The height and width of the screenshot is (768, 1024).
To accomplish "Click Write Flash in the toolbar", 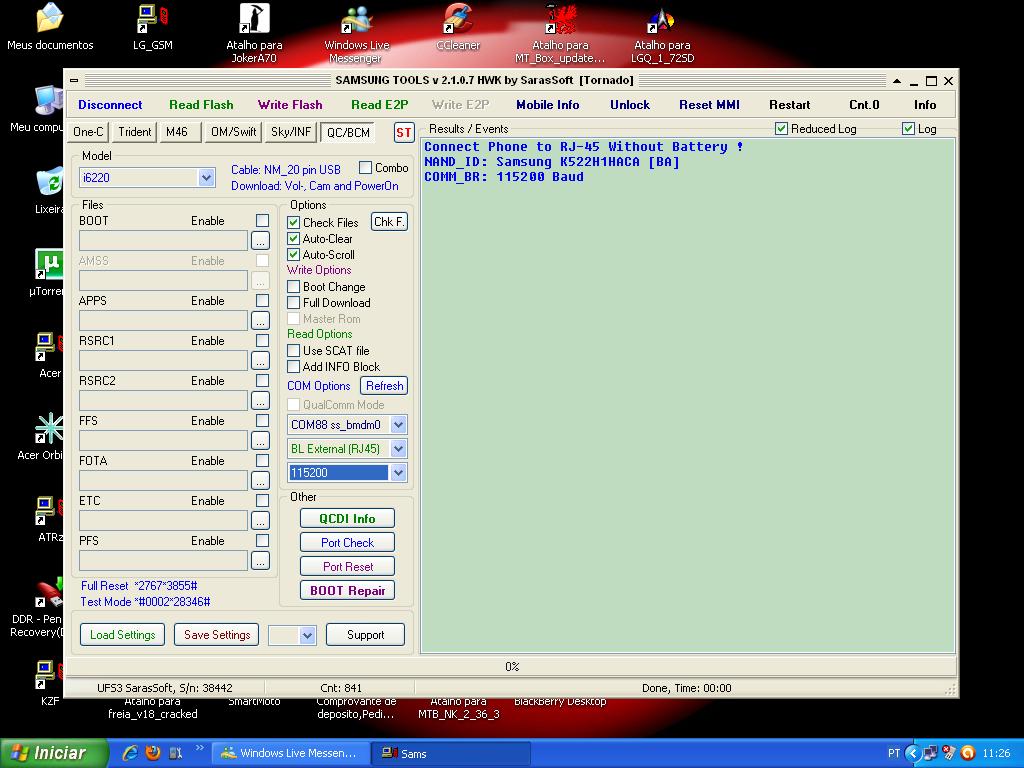I will tap(290, 104).
